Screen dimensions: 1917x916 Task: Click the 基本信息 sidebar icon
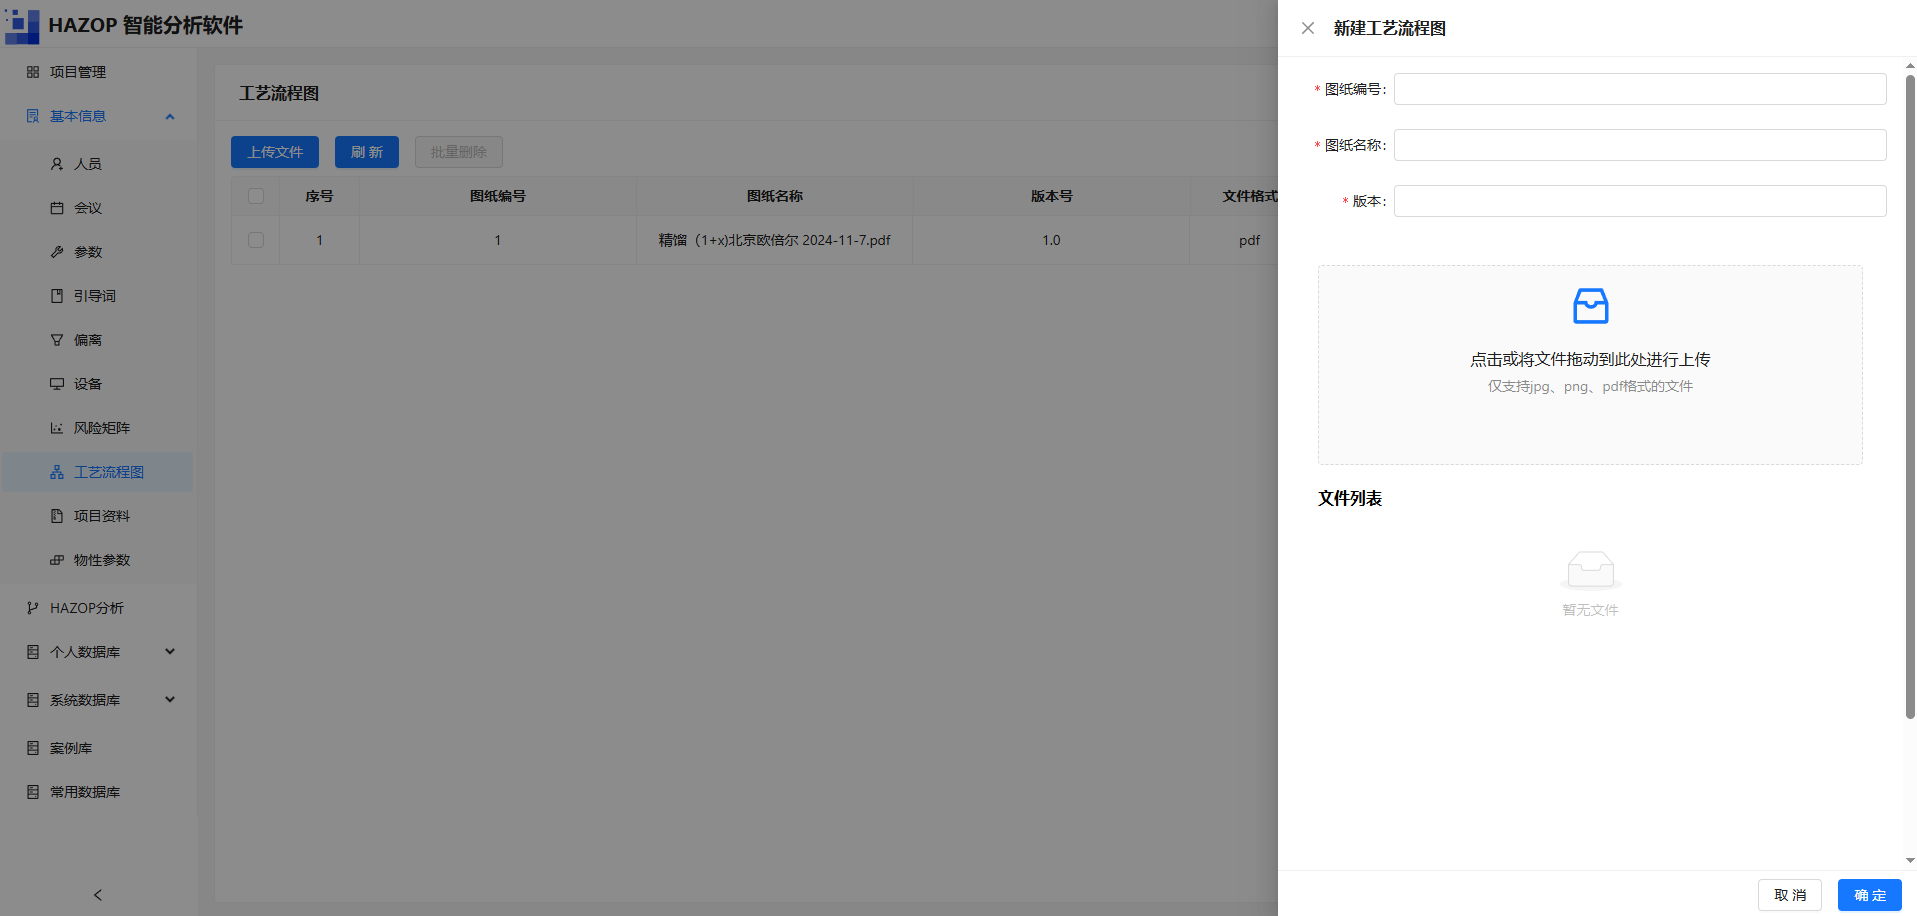coord(33,116)
